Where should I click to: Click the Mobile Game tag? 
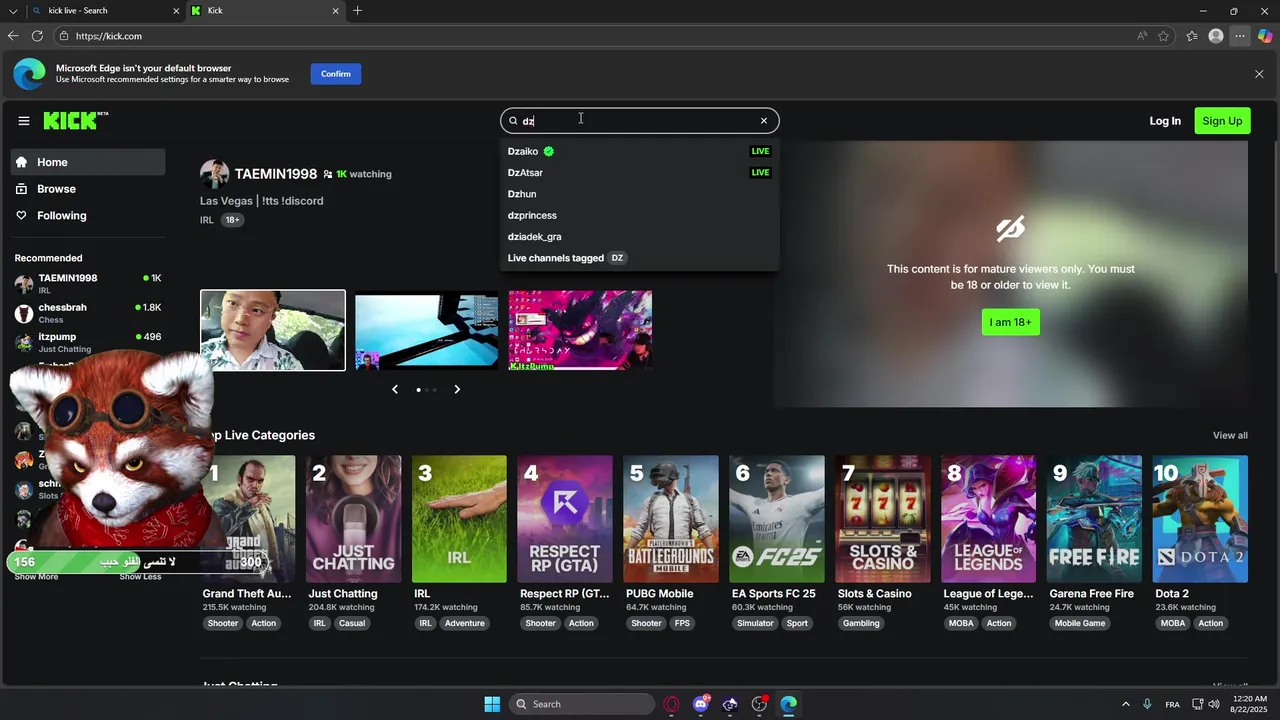1080,623
